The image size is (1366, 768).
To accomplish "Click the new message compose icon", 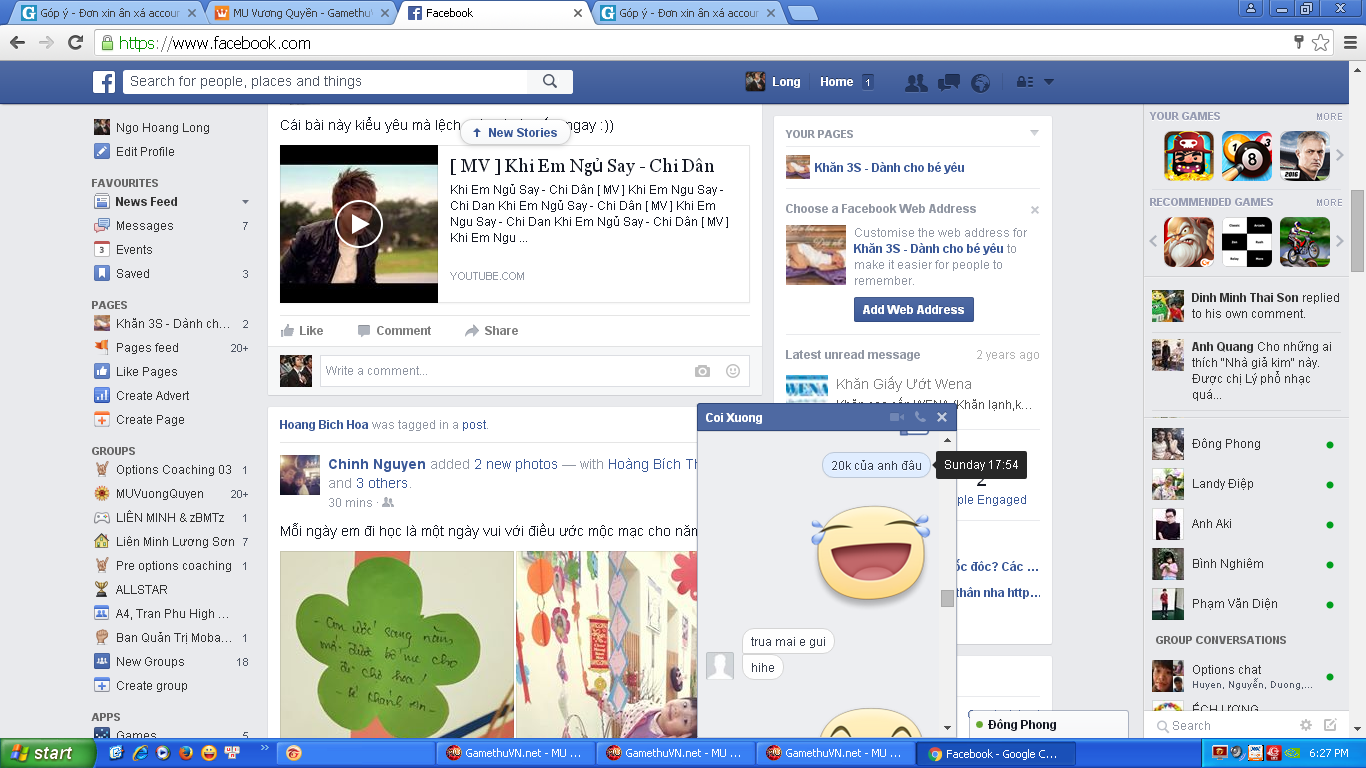I will (1330, 726).
